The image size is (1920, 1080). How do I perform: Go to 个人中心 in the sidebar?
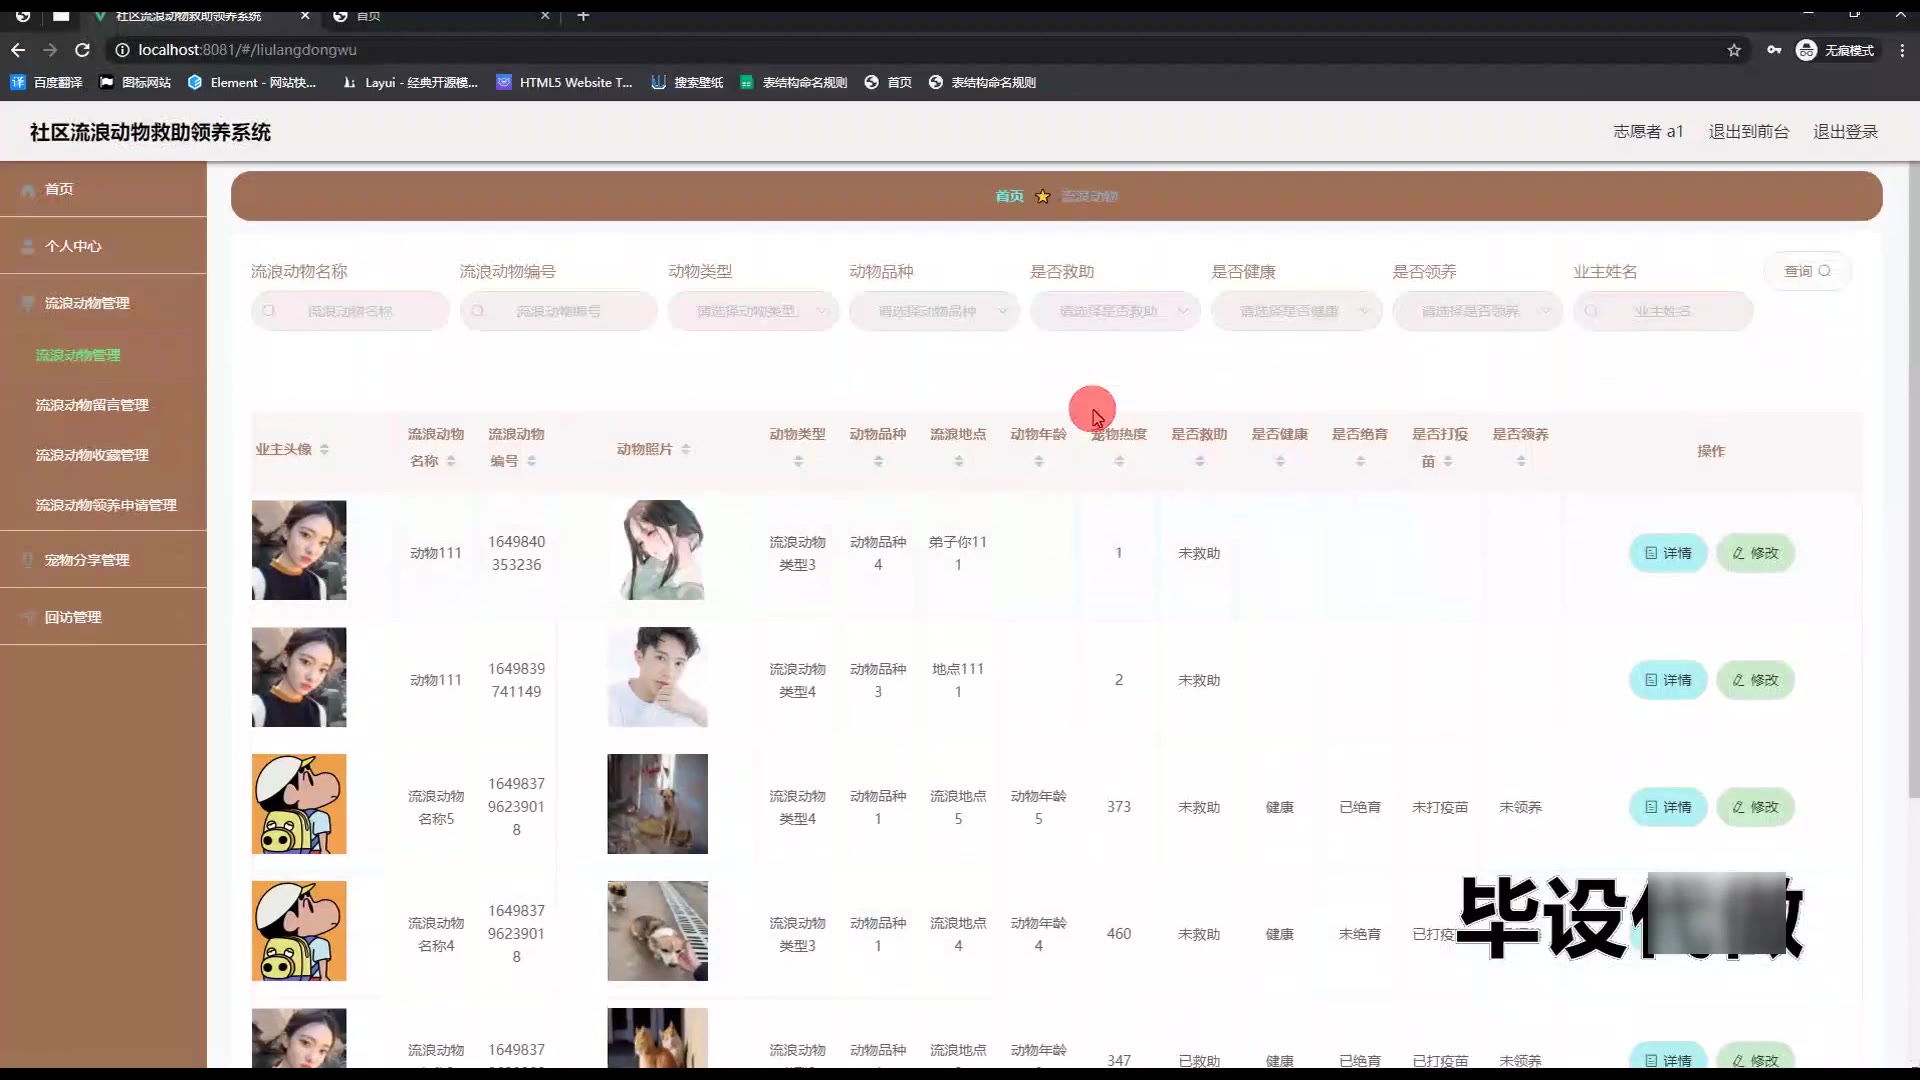point(73,246)
